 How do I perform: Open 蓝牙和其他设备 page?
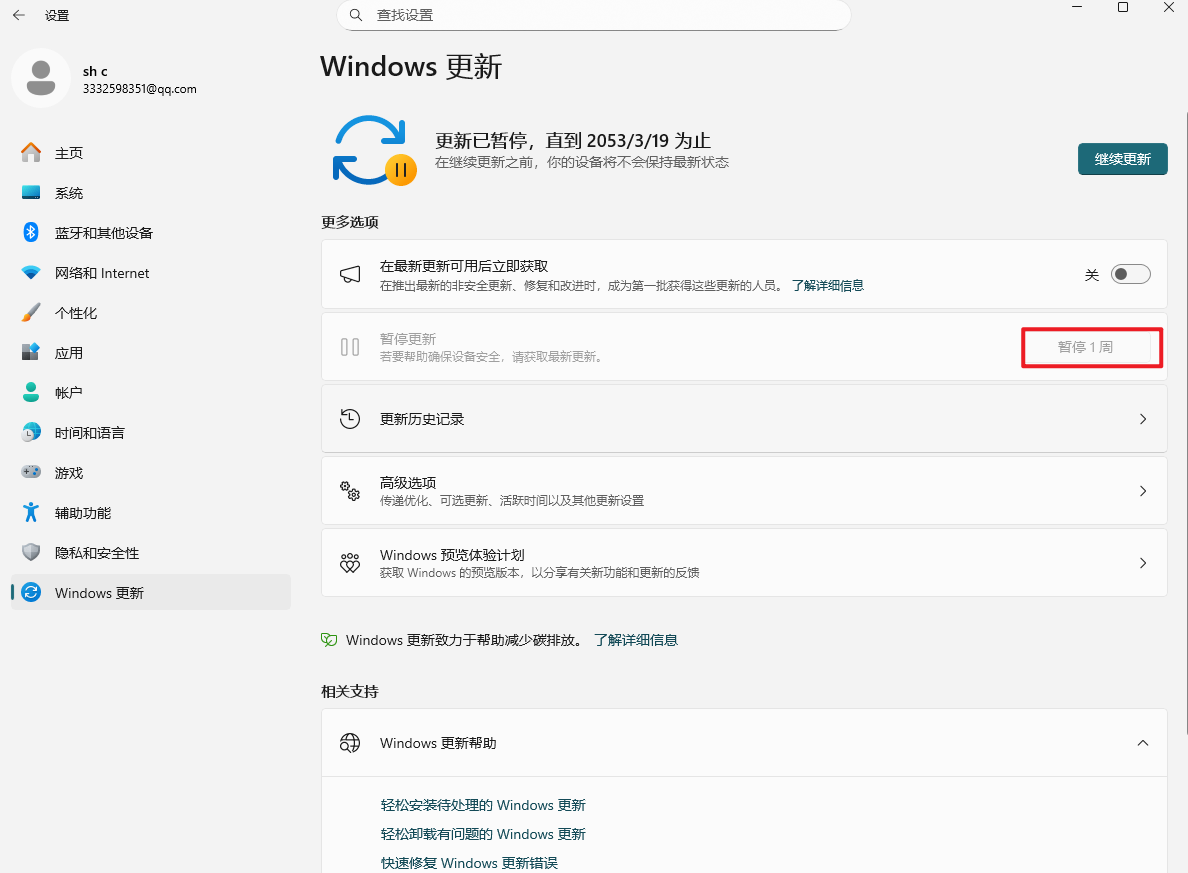(x=151, y=233)
